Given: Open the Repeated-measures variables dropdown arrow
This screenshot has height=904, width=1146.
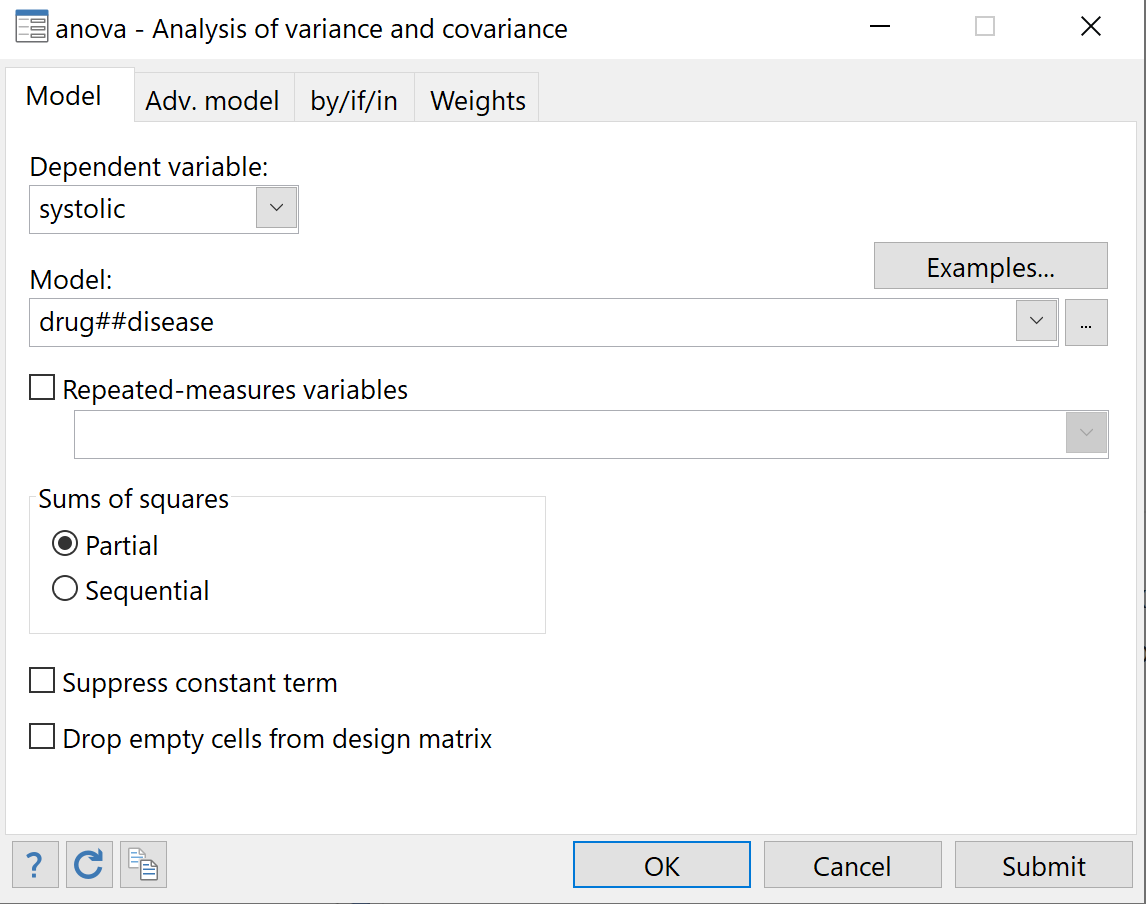Looking at the screenshot, I should [1086, 433].
